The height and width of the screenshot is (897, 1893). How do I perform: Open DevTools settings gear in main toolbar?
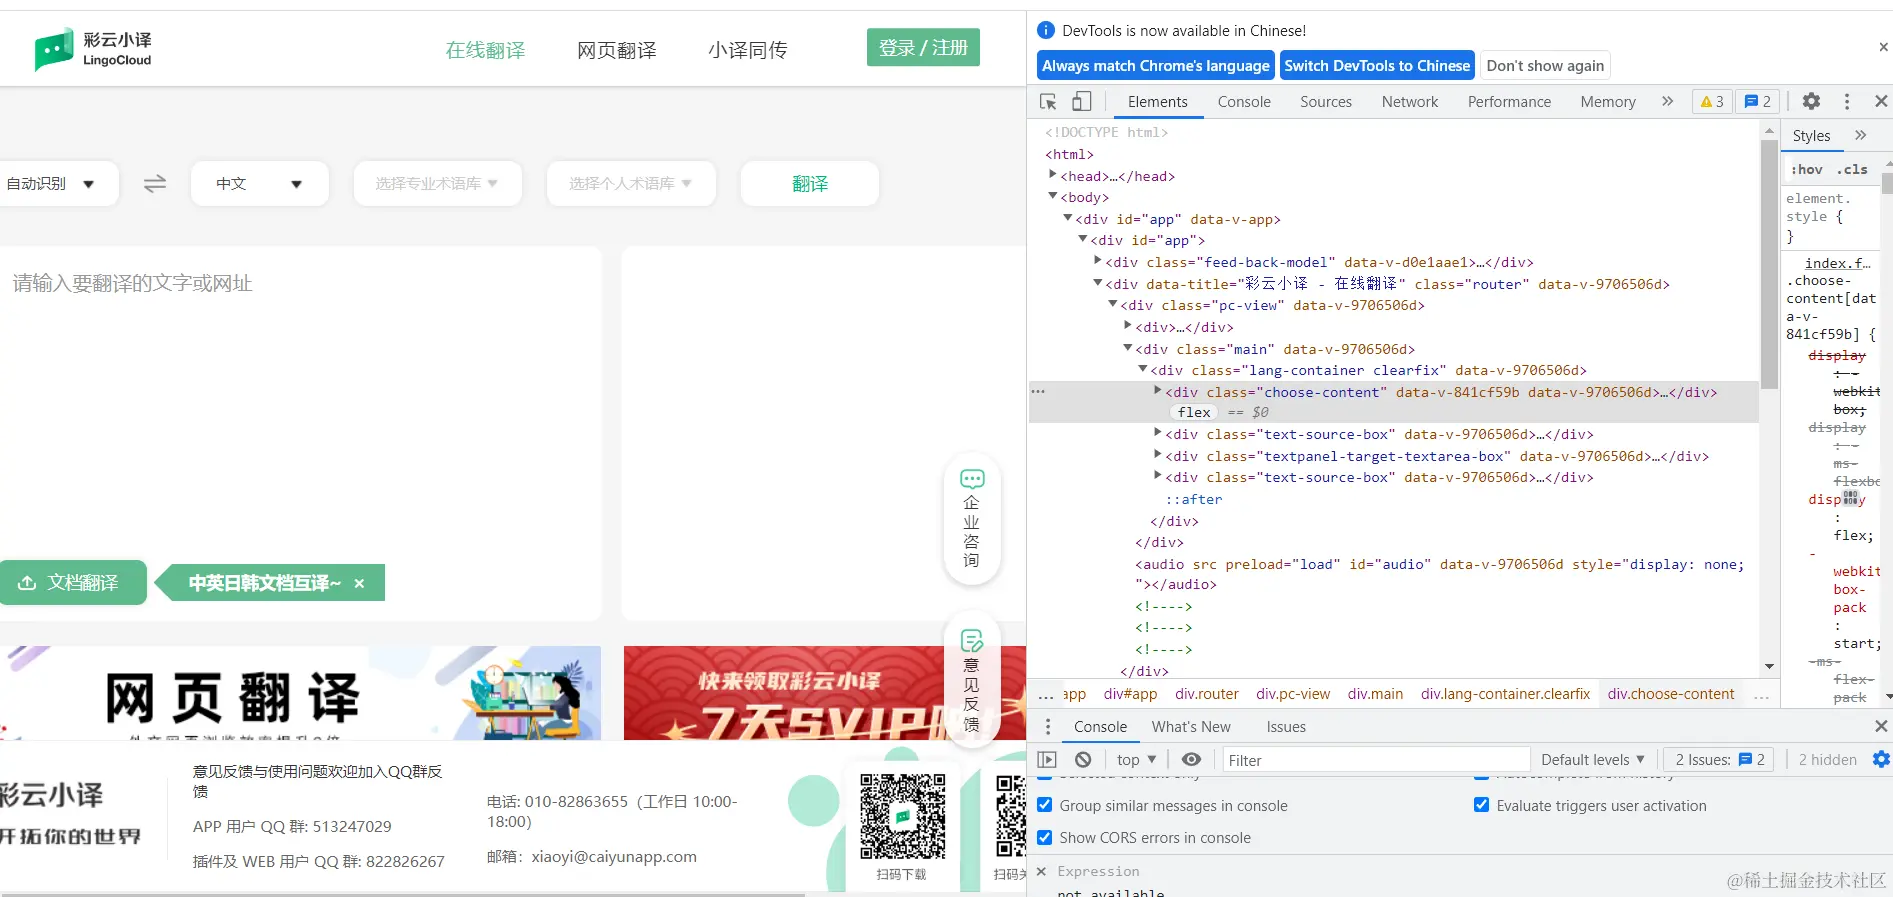tap(1811, 102)
